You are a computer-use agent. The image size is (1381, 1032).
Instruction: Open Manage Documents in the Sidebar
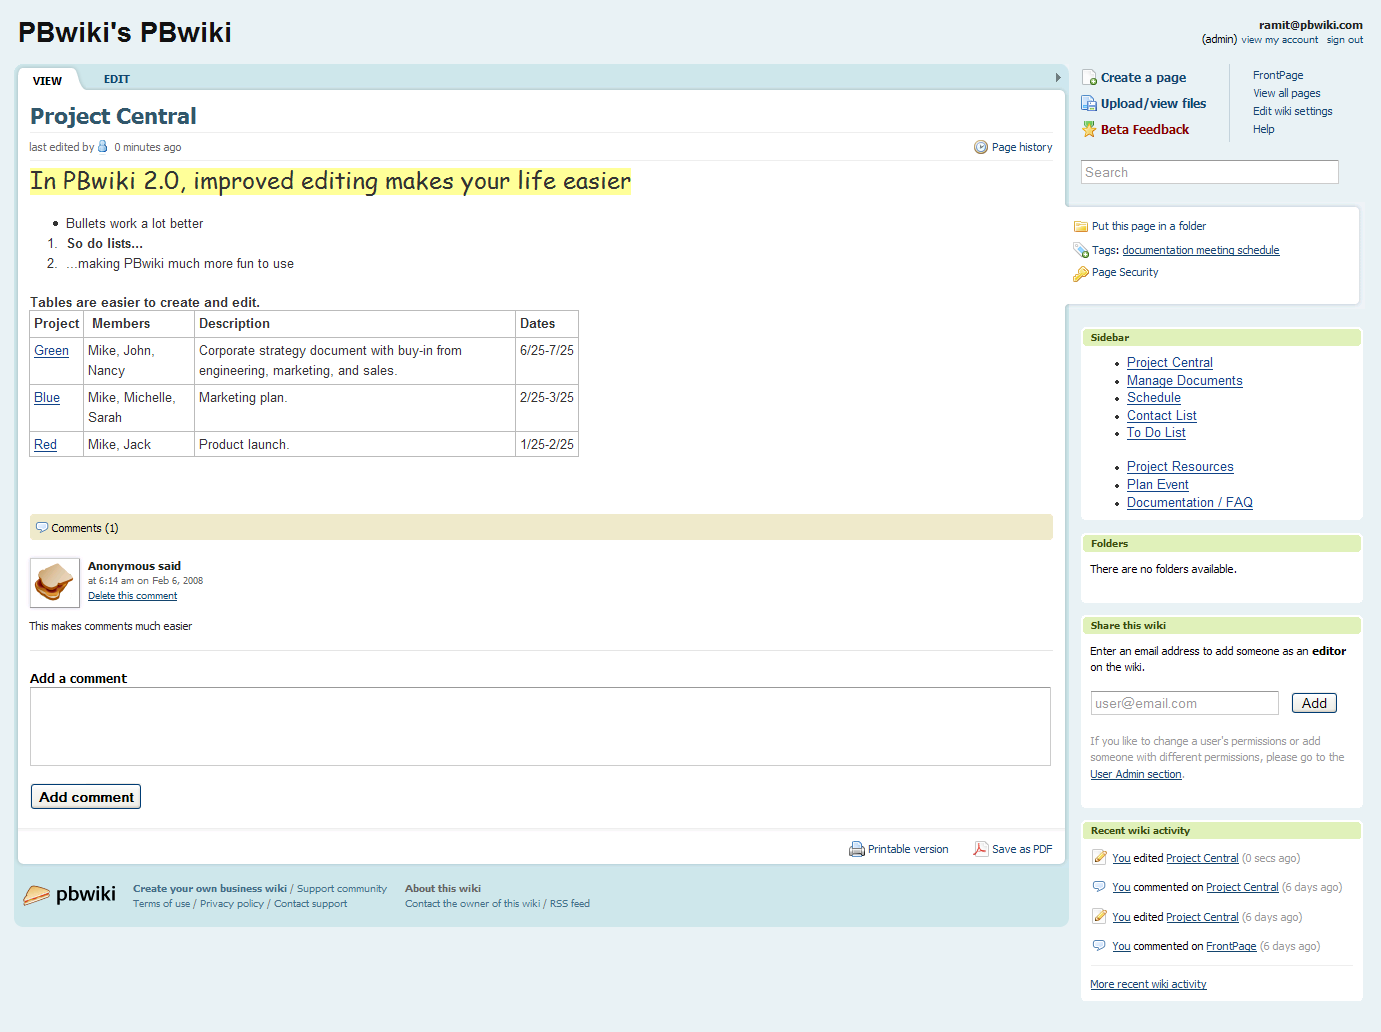coord(1185,381)
